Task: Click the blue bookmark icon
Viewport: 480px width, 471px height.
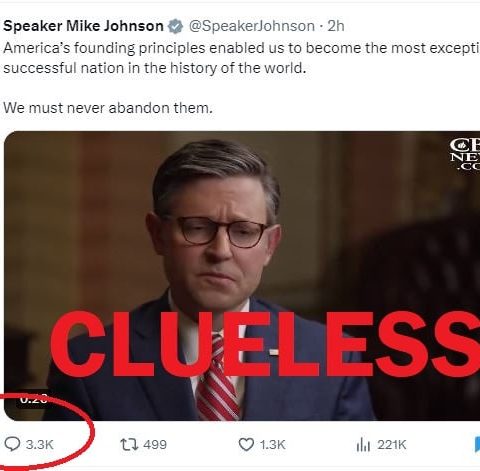Action: point(477,445)
